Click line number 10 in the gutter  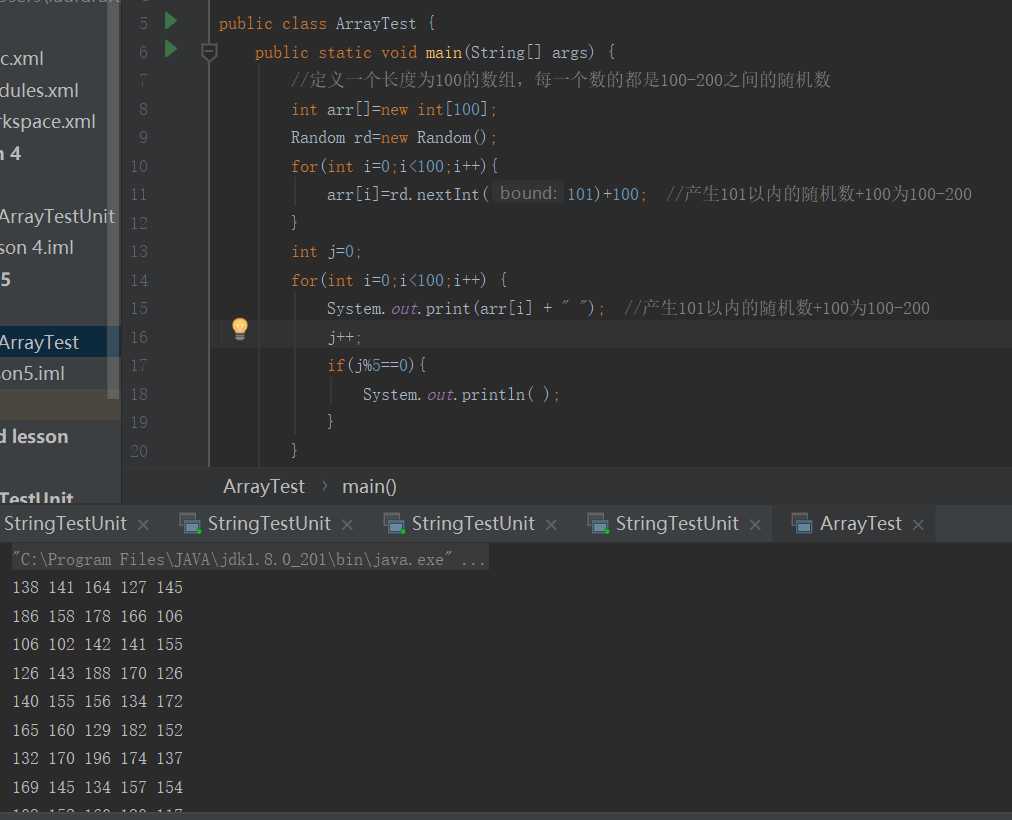pos(139,166)
